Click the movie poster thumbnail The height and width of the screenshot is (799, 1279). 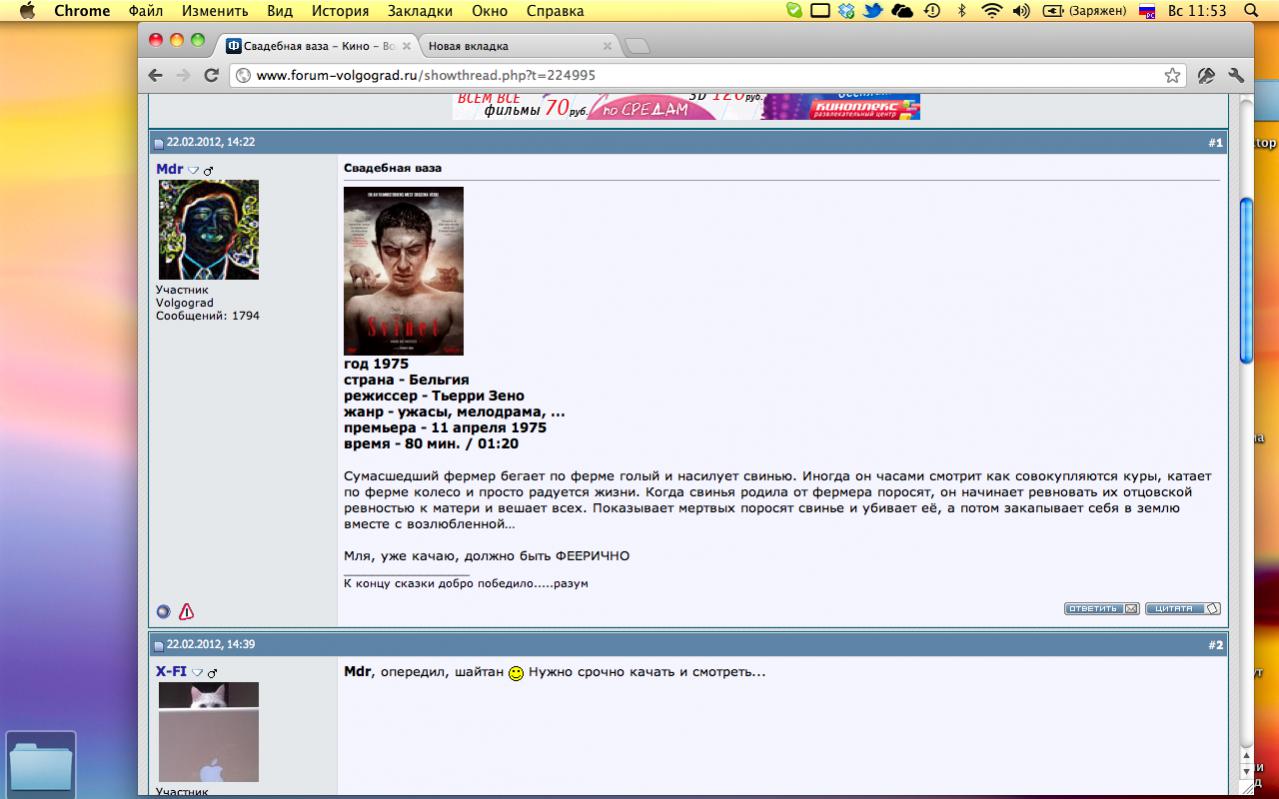coord(403,271)
